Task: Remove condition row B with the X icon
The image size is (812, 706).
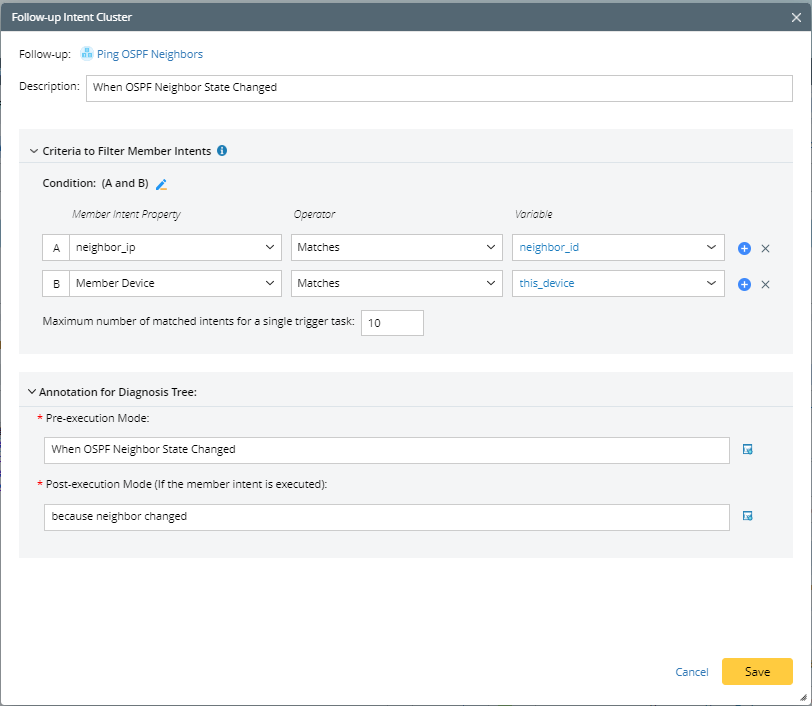Action: pos(765,284)
